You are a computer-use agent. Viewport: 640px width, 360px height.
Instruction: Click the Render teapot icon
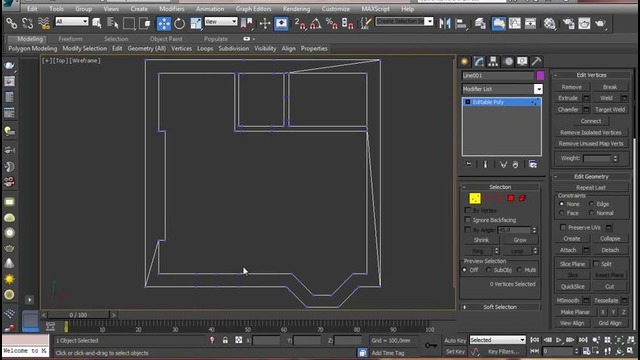tap(600, 24)
